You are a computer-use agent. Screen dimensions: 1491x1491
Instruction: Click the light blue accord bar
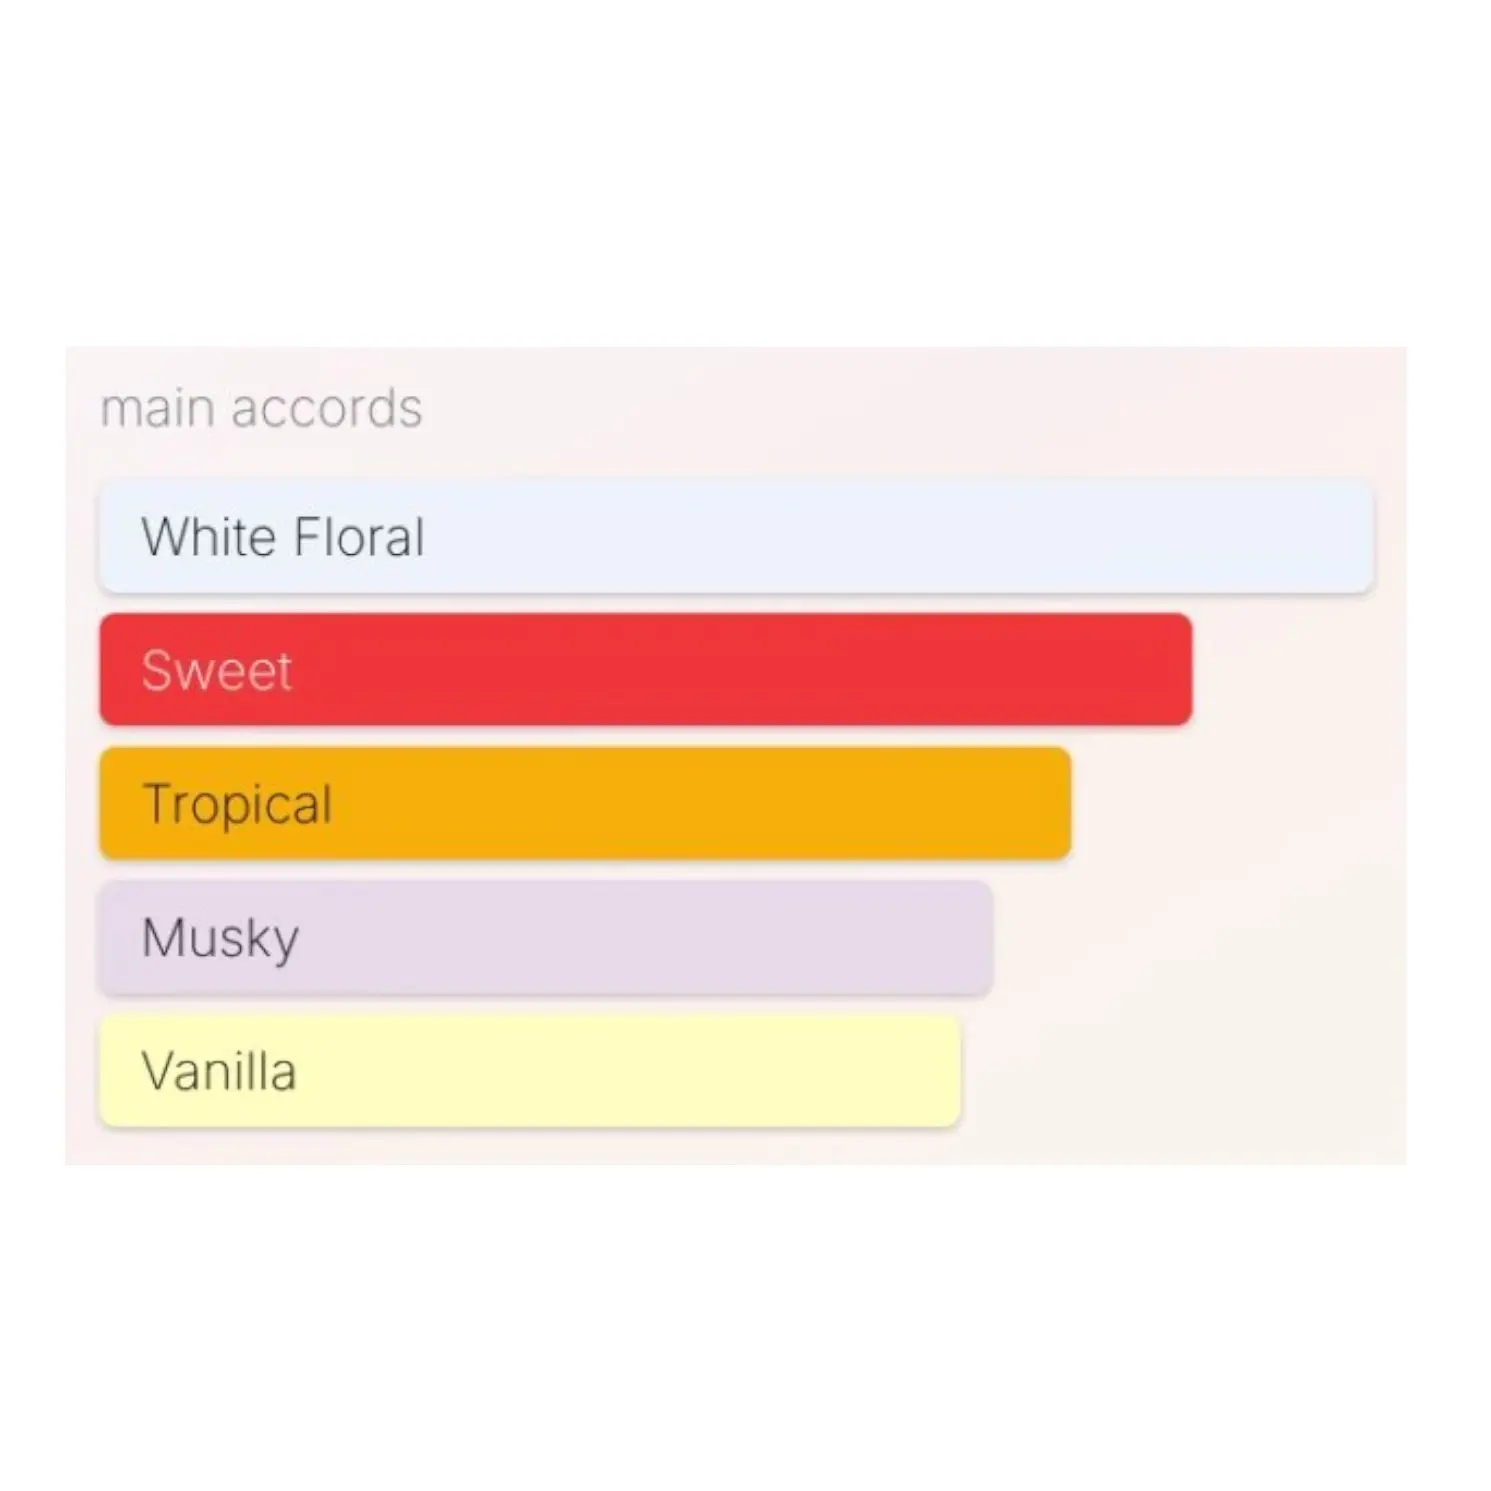(x=736, y=536)
